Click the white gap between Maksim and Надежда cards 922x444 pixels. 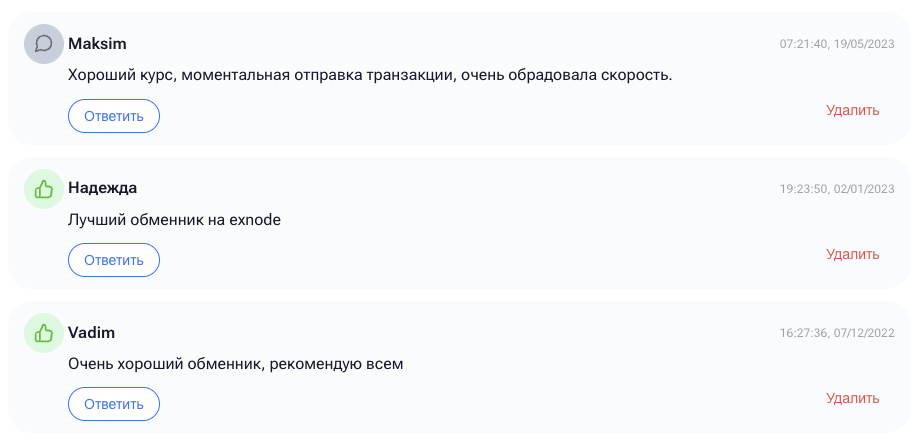[x=461, y=151]
